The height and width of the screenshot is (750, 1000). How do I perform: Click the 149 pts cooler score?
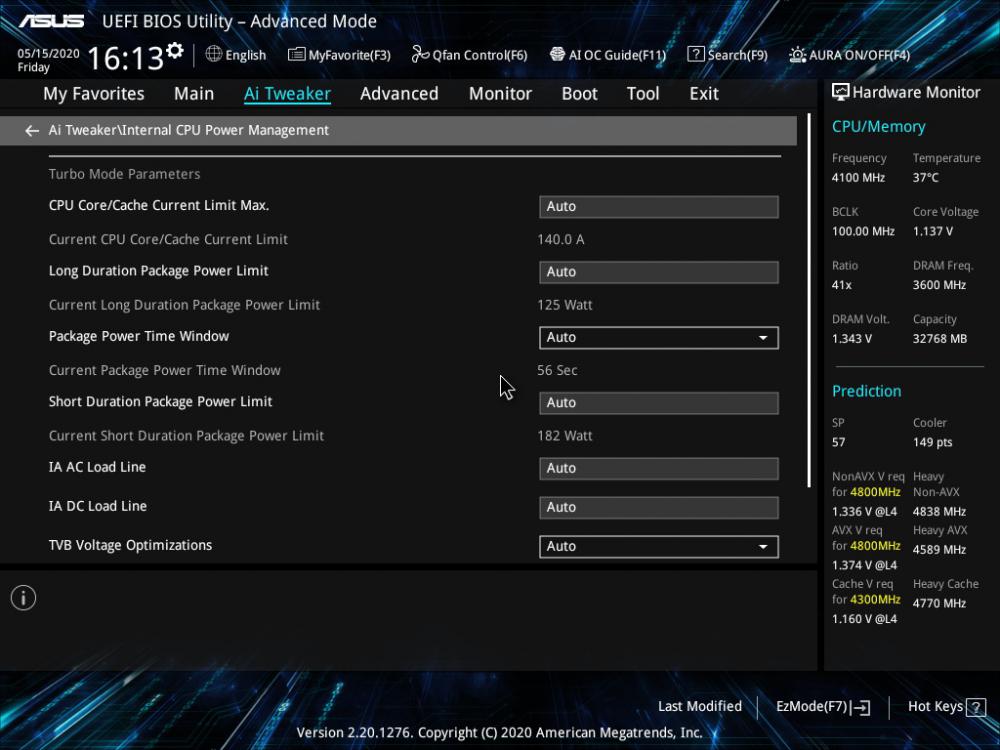tap(932, 443)
